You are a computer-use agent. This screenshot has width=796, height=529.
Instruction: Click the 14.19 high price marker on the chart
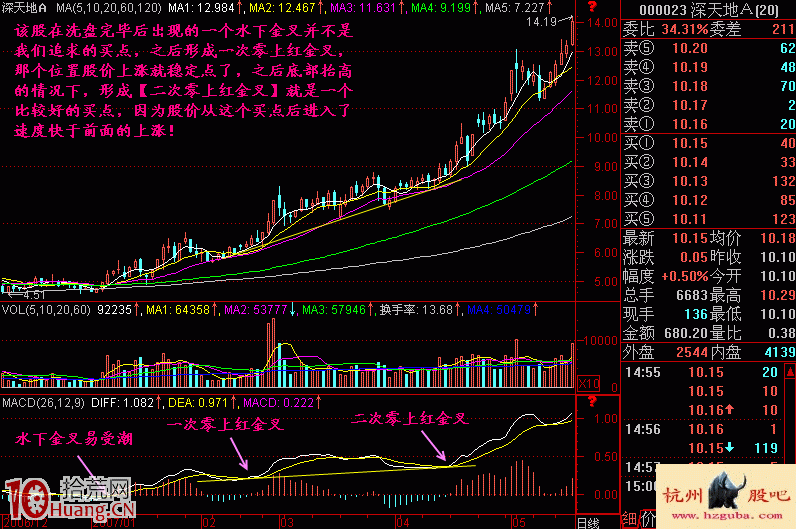tap(541, 21)
